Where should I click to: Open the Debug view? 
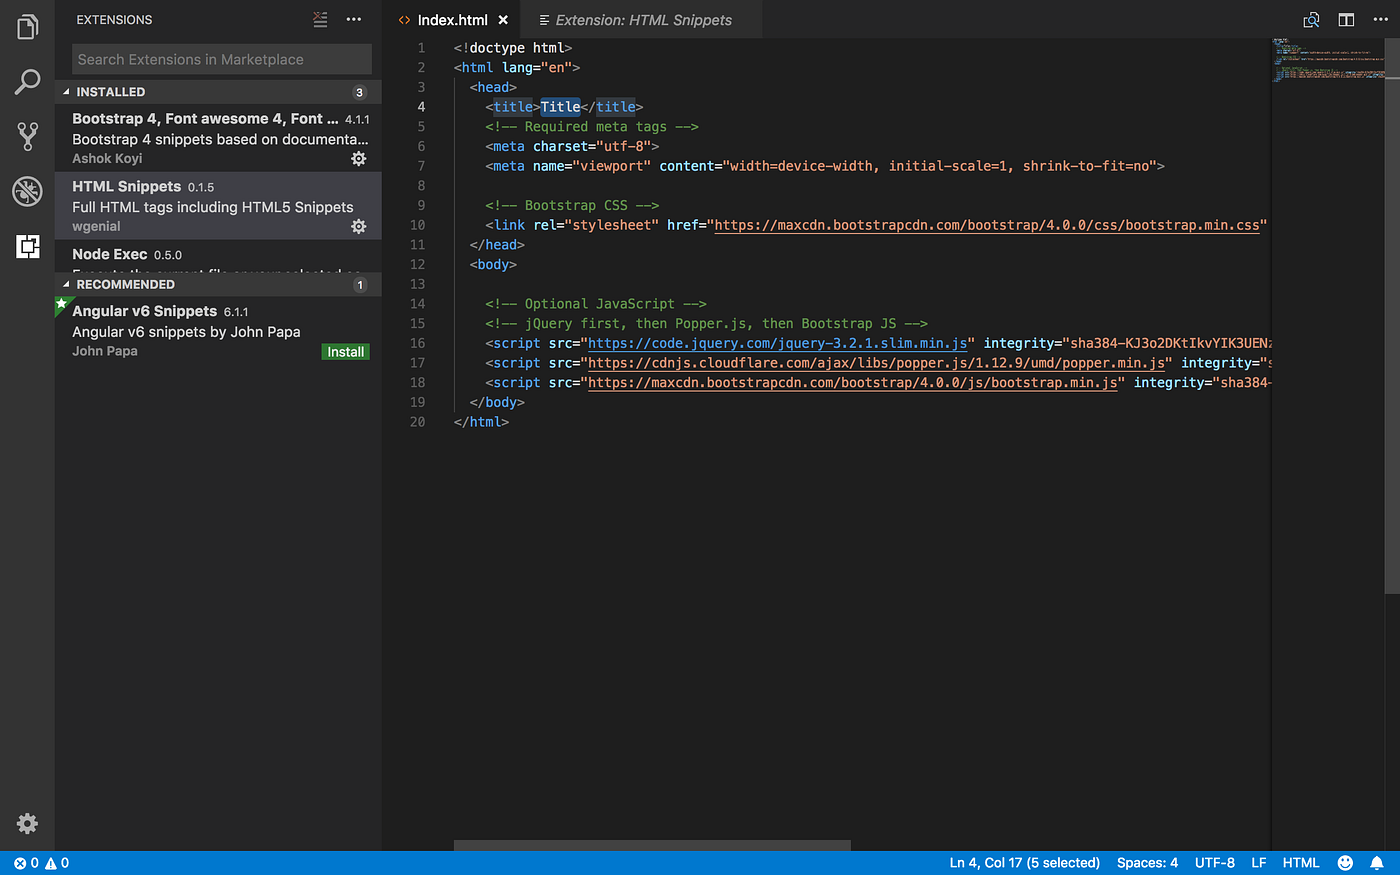click(x=27, y=190)
